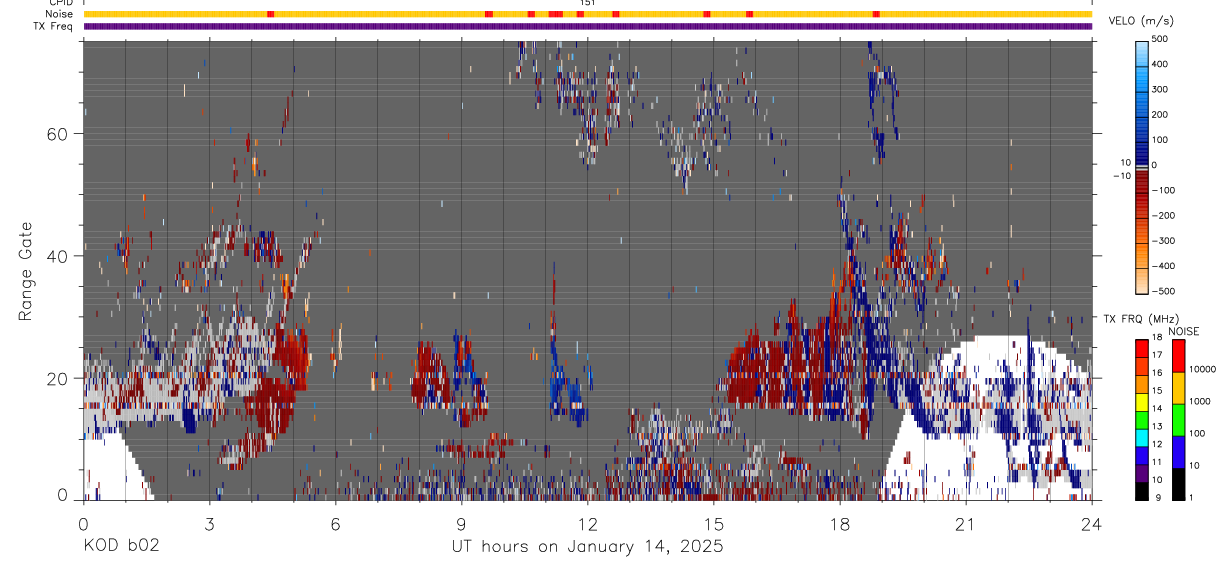Click the 16 label on the TX FRQ scale
Image resolution: width=1228 pixels, height=567 pixels.
1158,372
